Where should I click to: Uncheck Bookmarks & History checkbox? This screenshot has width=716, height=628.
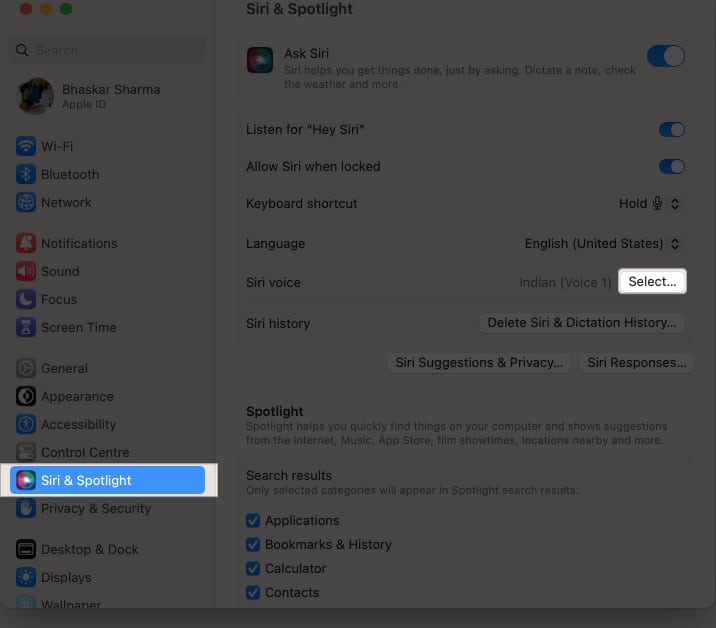pyautogui.click(x=253, y=544)
